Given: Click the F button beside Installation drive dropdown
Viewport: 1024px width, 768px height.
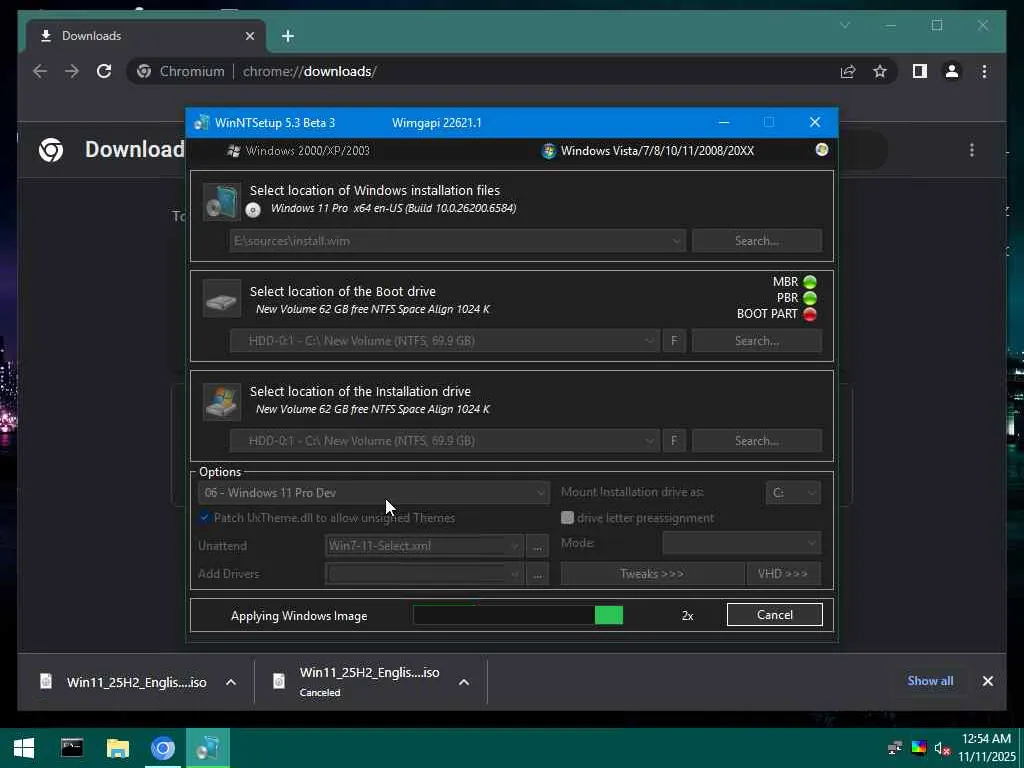Looking at the screenshot, I should (x=674, y=441).
